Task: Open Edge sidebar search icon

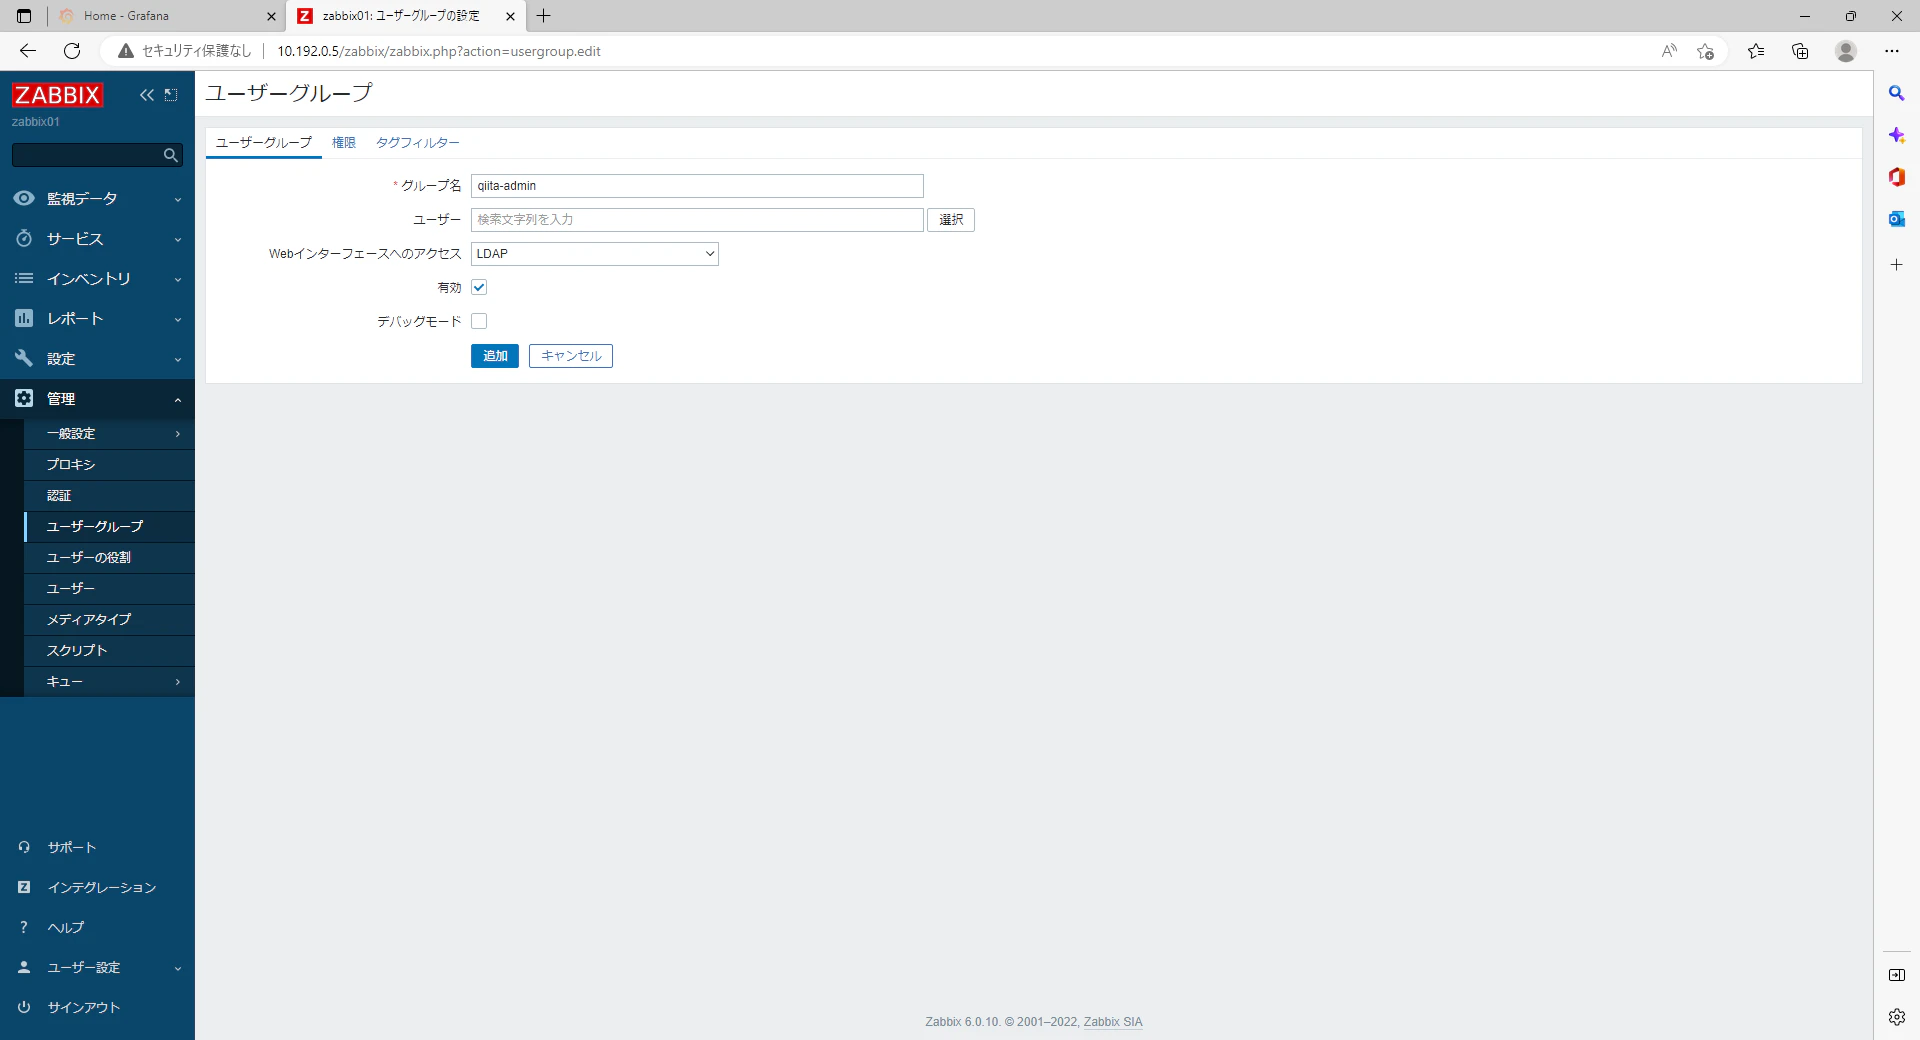Action: click(x=1896, y=93)
